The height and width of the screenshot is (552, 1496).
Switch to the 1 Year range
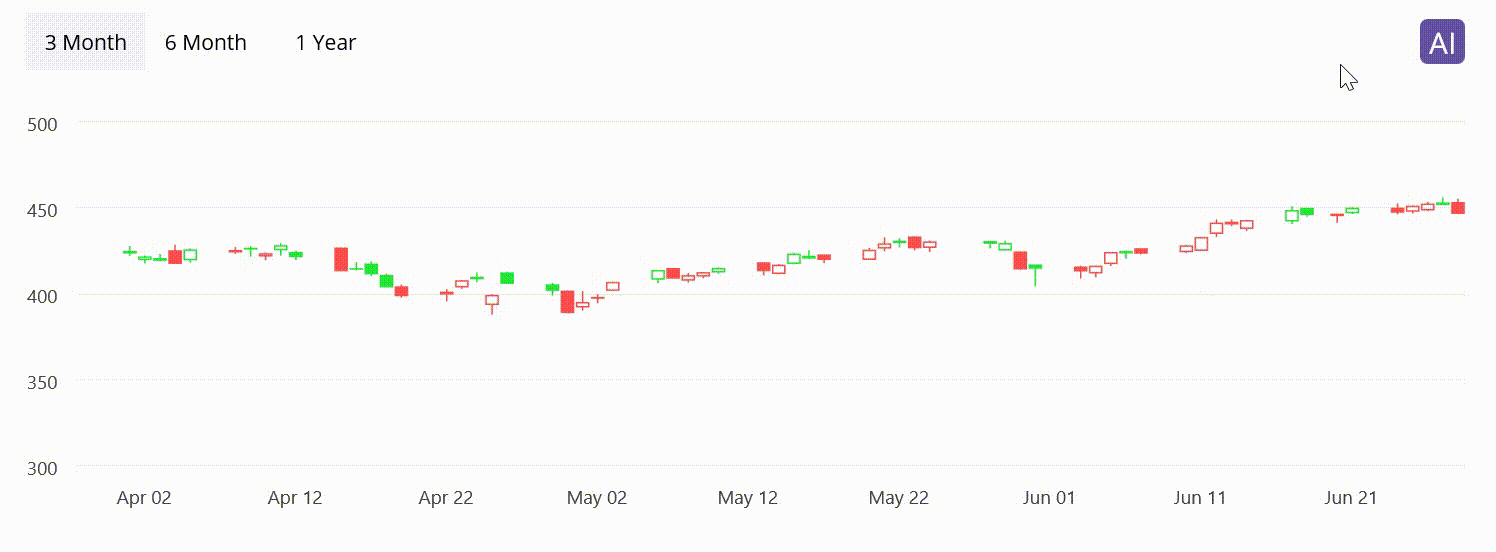325,42
